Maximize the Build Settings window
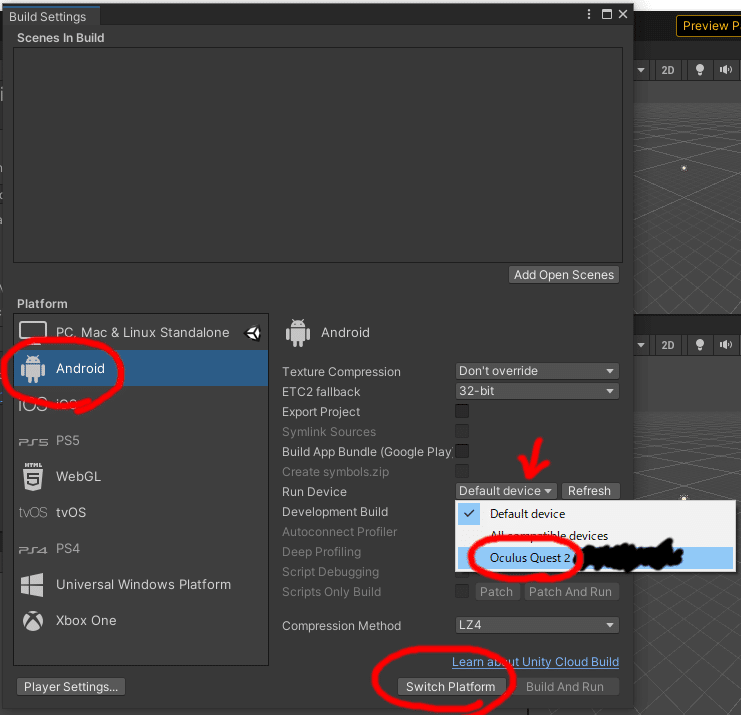 [x=607, y=14]
